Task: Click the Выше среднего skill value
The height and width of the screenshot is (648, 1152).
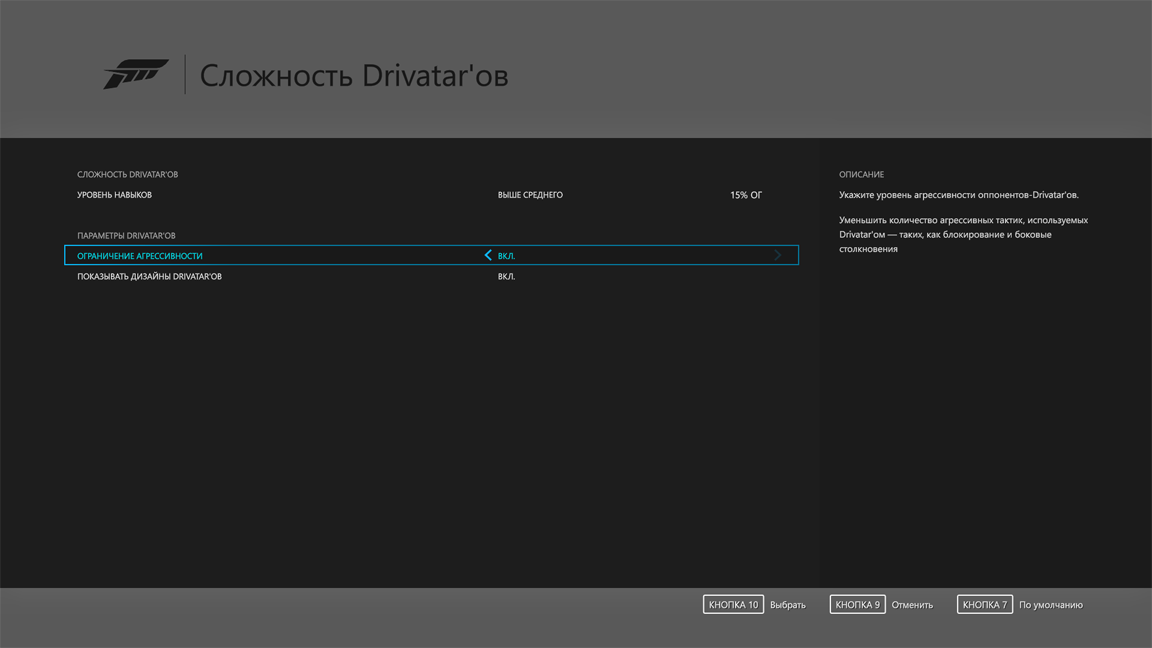Action: (530, 195)
